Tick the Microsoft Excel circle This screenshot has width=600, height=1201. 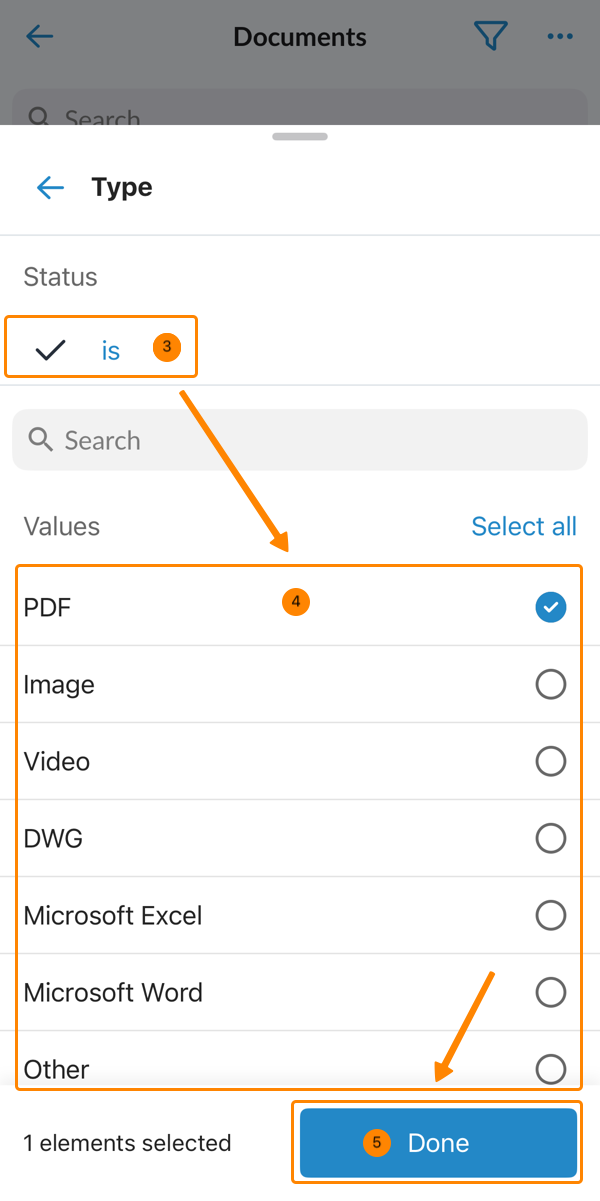coord(550,915)
